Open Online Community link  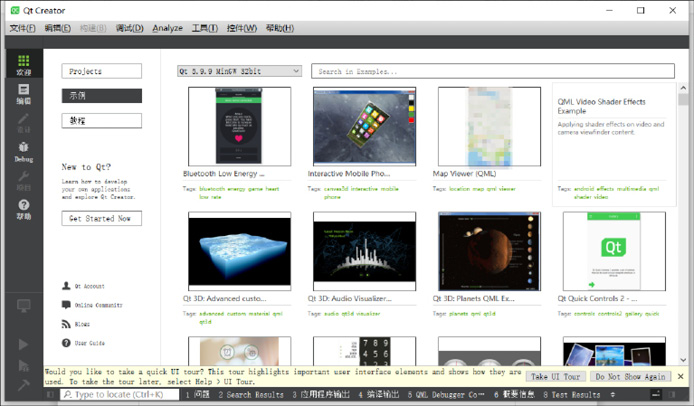coord(93,305)
